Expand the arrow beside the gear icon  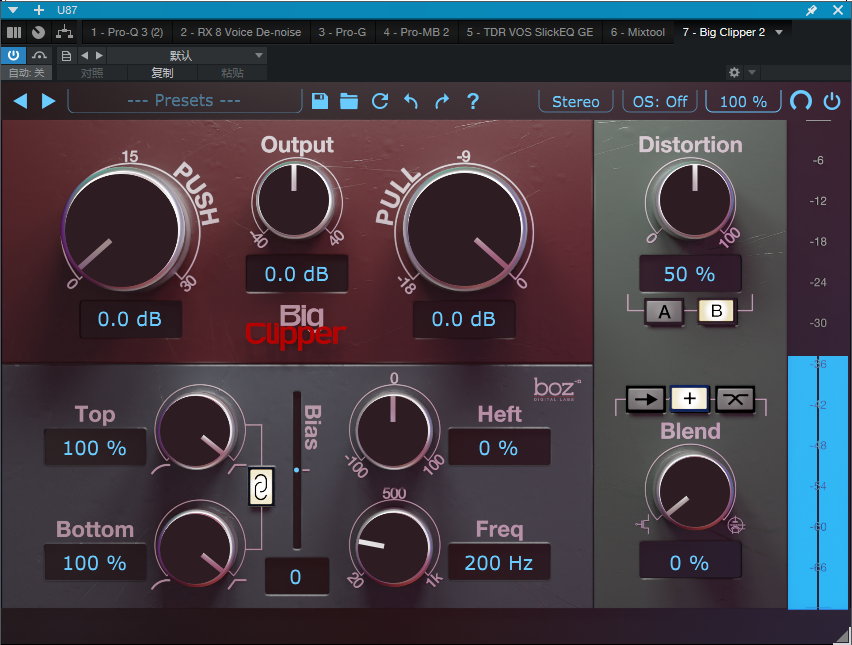(752, 72)
